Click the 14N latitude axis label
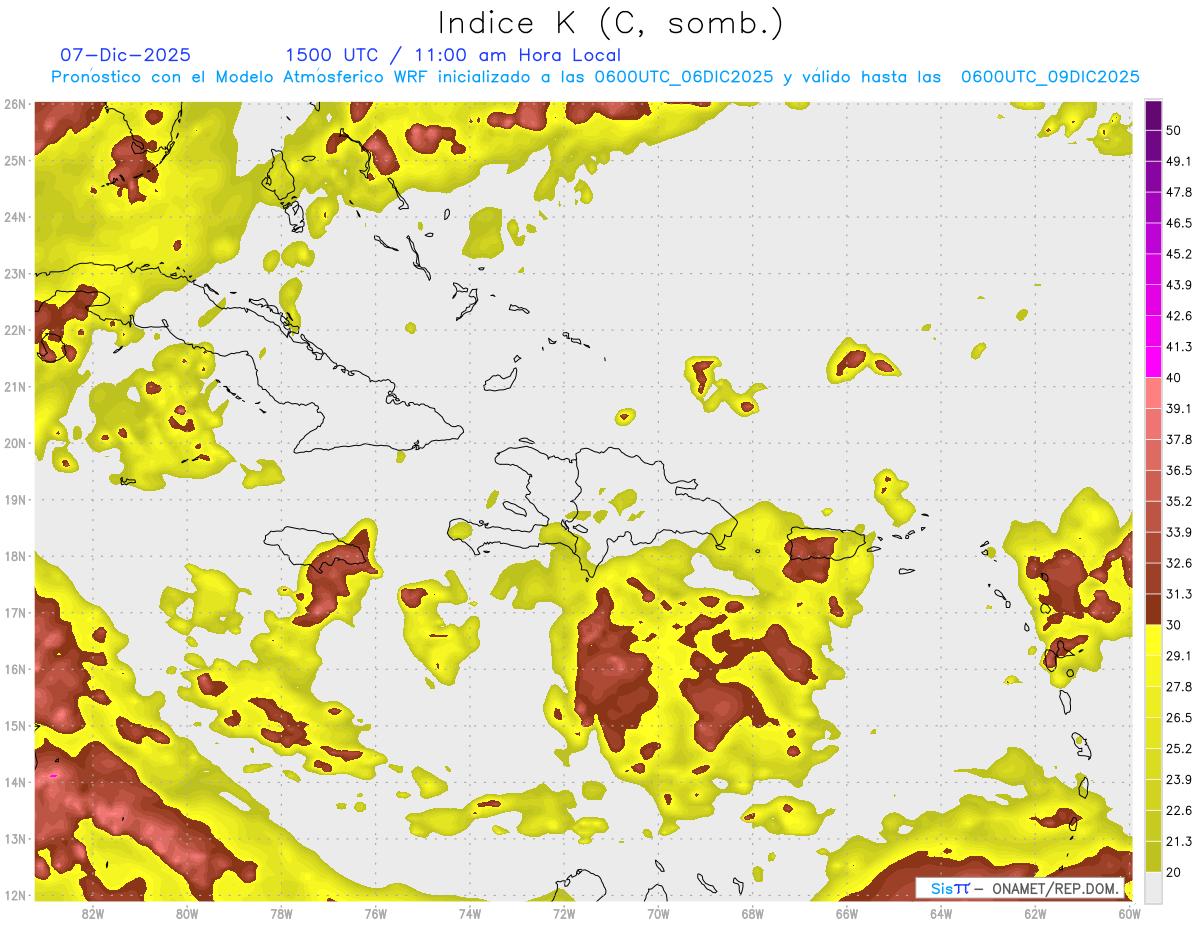 click(14, 782)
